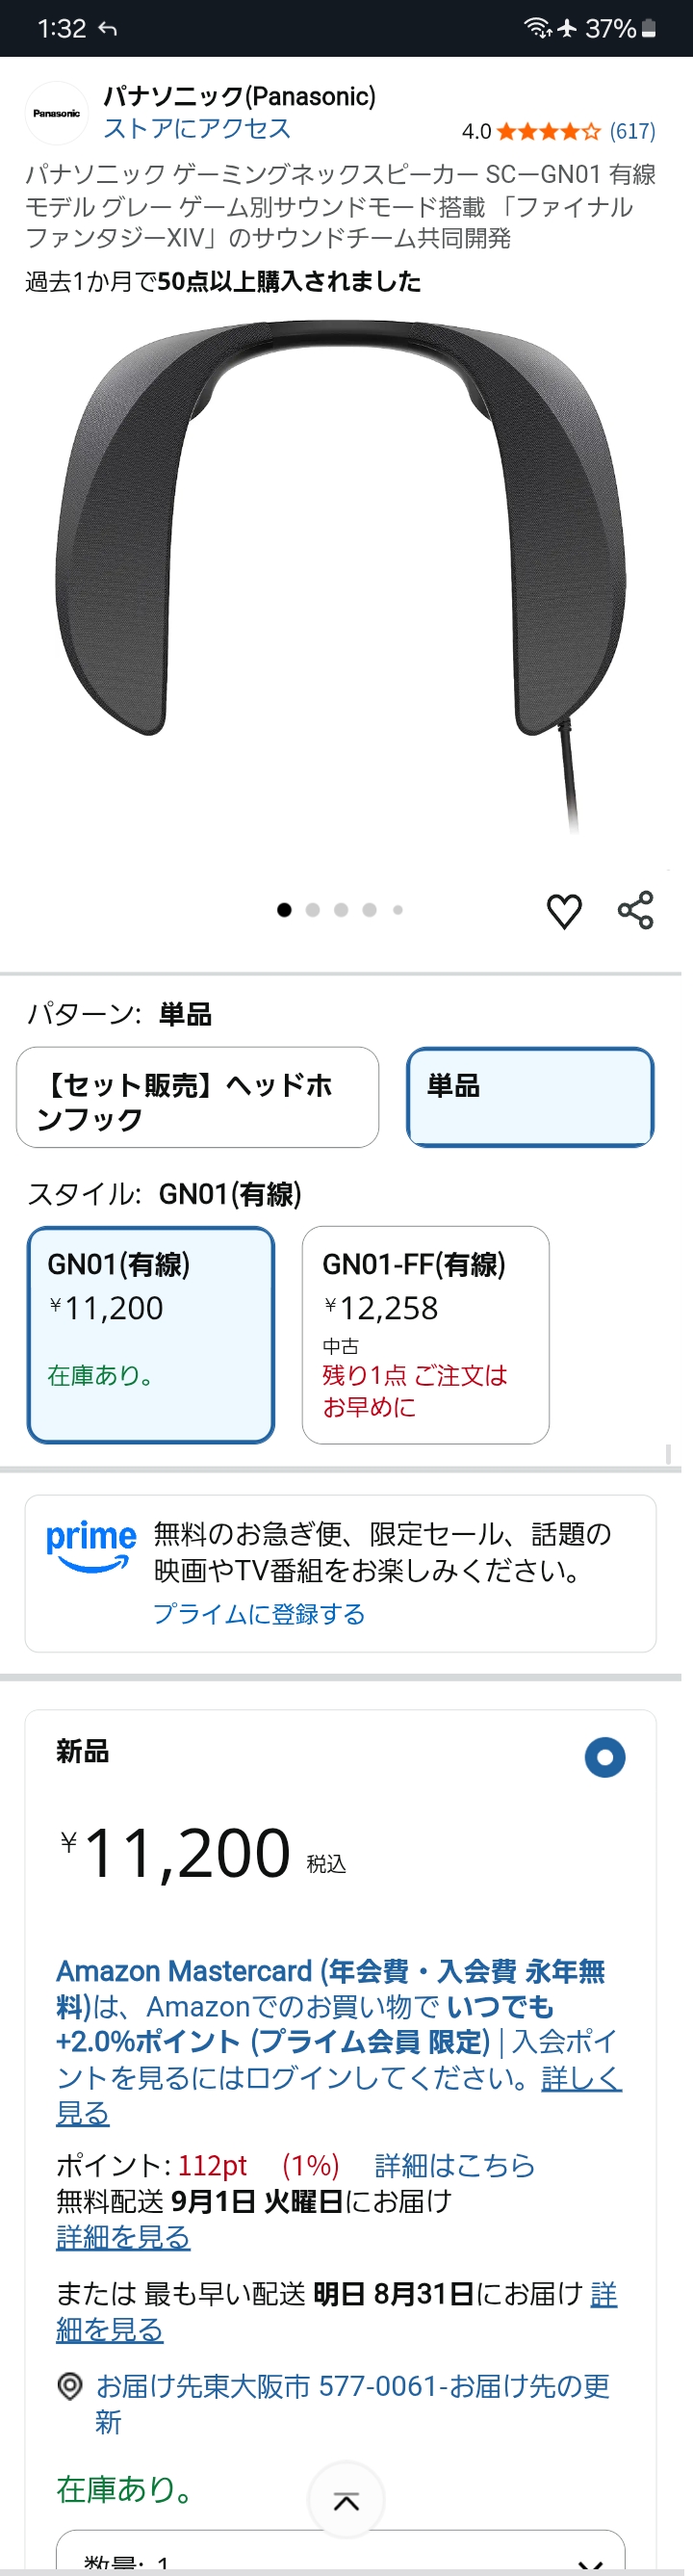Viewport: 693px width, 2576px height.
Task: Open the Panasonic brand logo
Action: pos(57,113)
